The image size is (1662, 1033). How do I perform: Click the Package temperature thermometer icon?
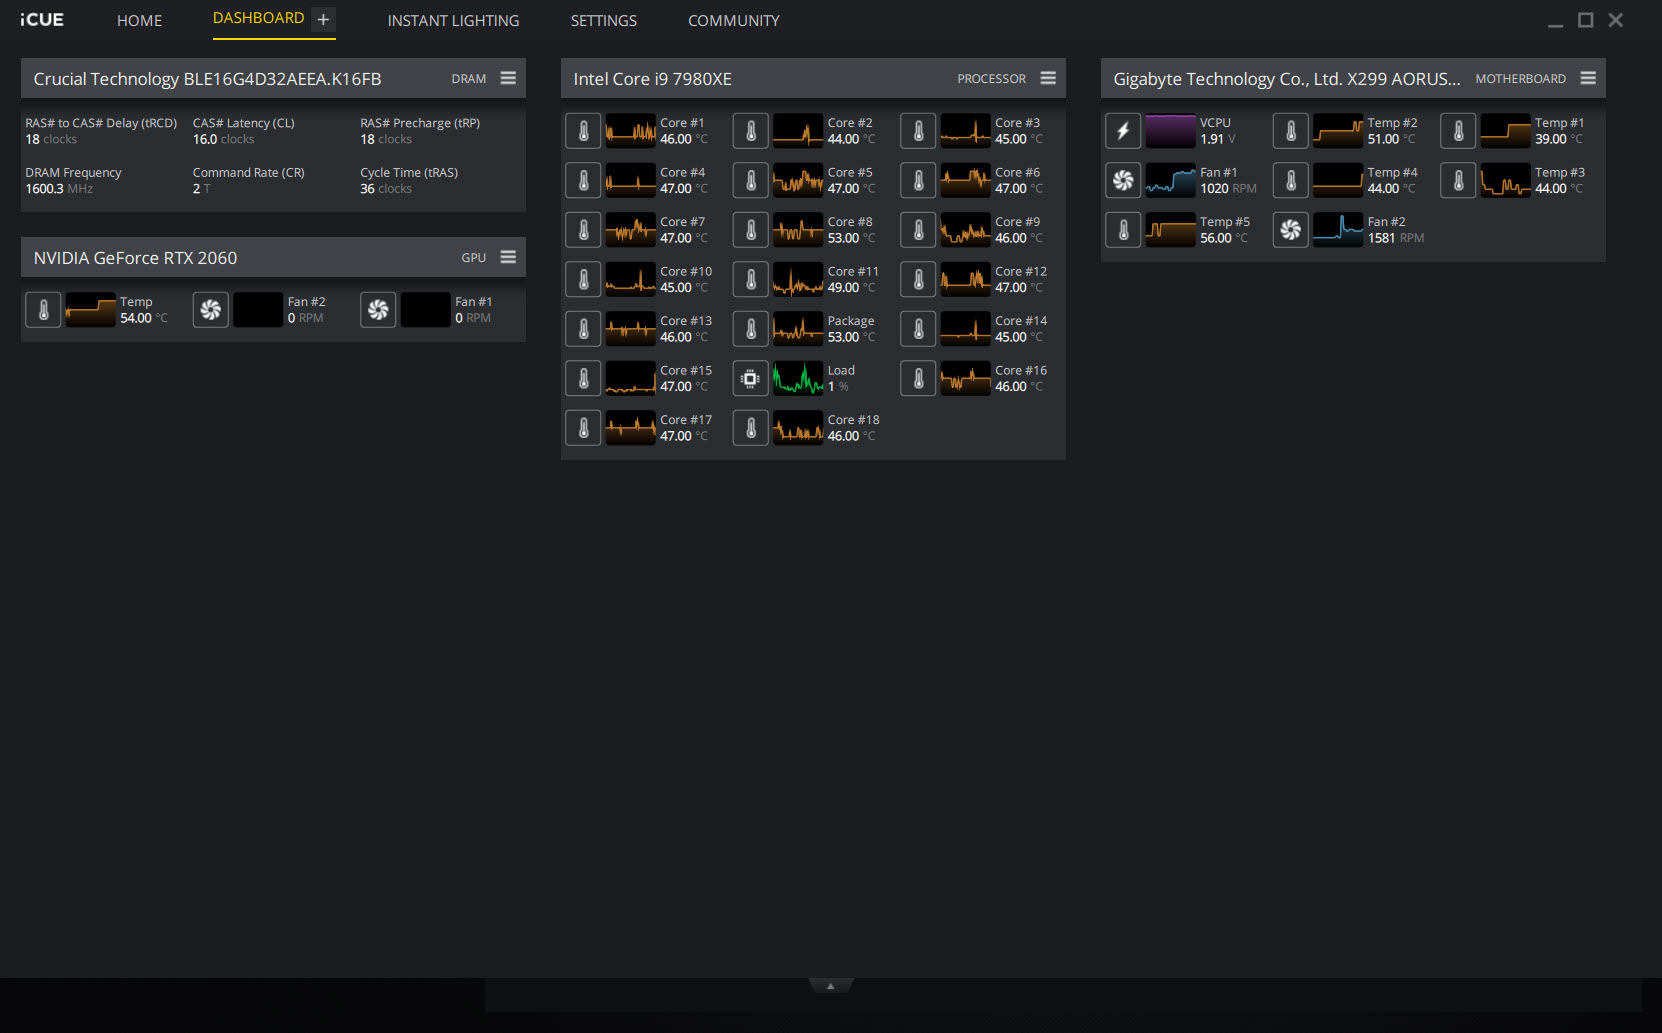click(x=751, y=329)
